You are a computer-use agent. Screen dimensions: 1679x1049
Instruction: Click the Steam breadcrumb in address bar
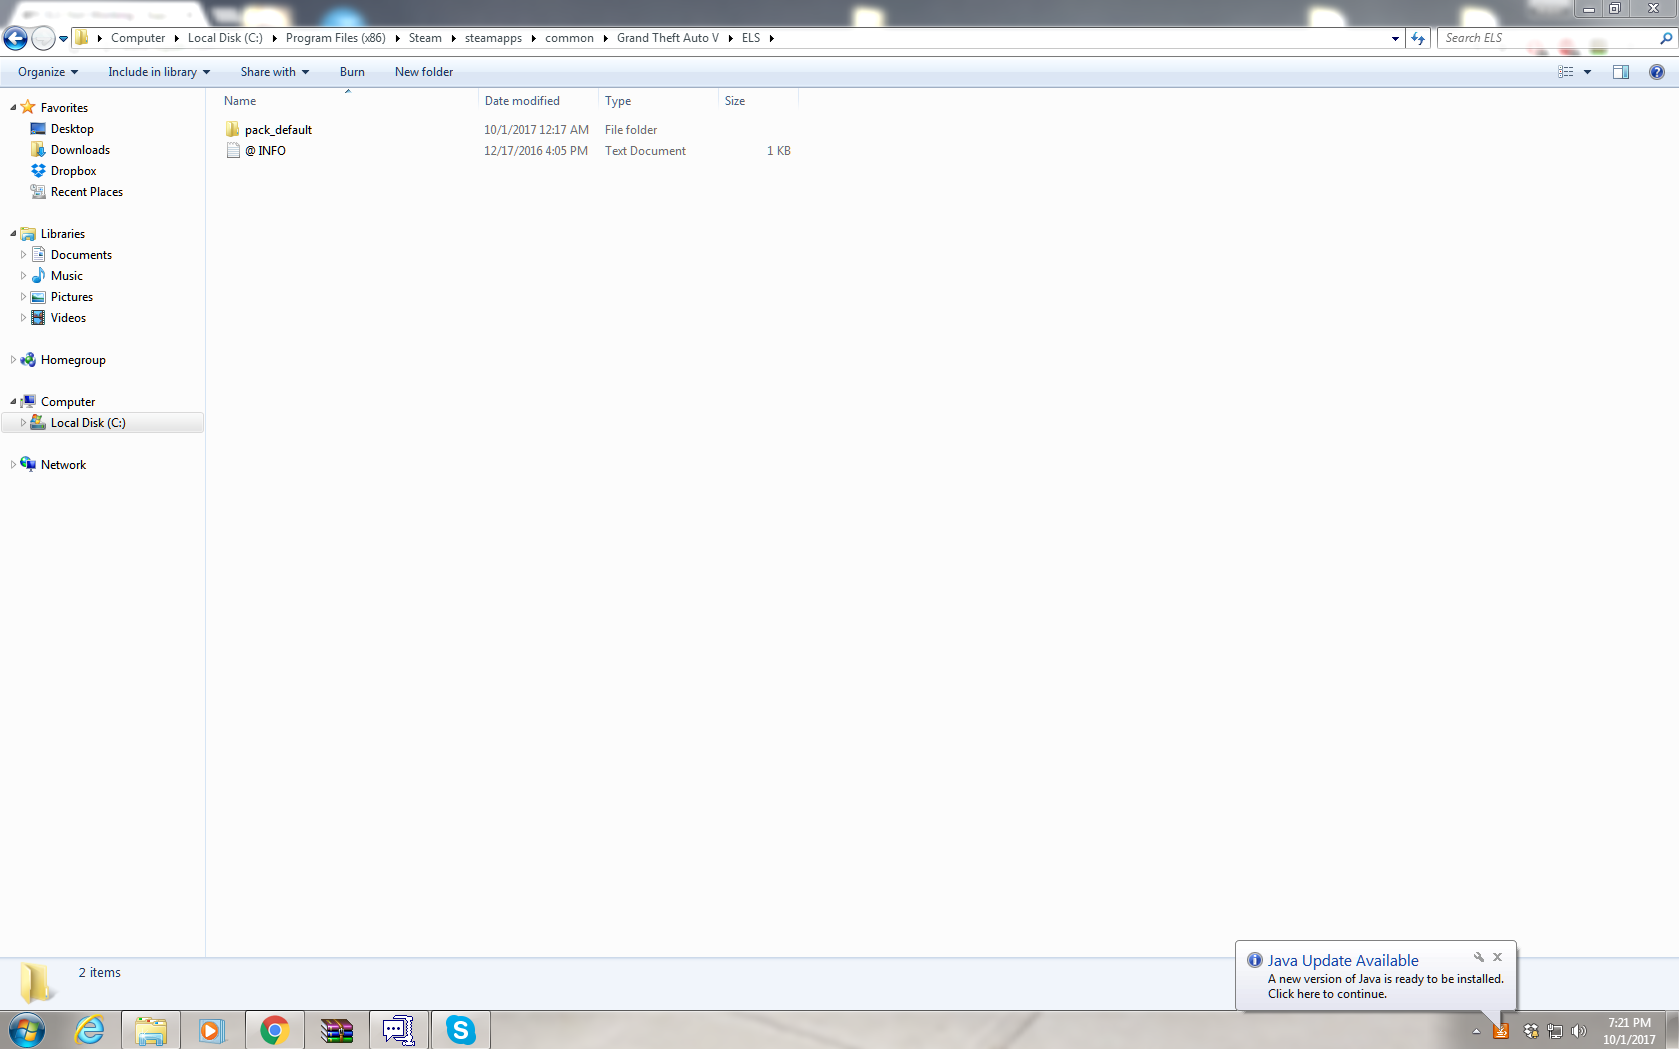[425, 38]
